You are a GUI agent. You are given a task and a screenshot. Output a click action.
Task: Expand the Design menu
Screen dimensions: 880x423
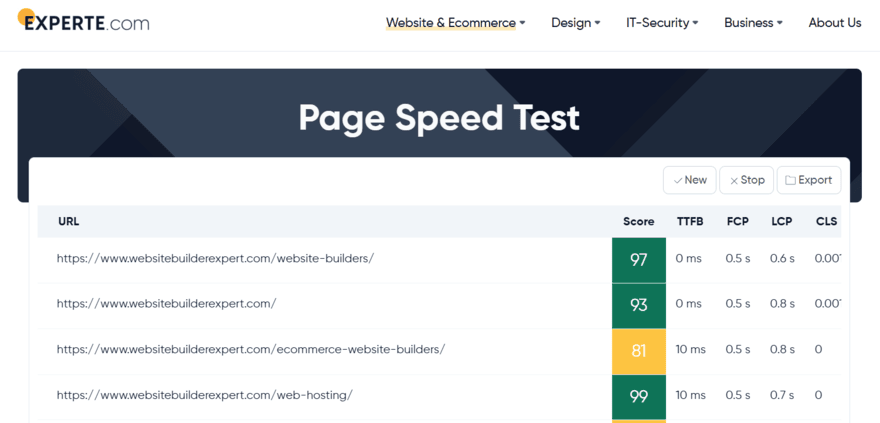click(576, 23)
